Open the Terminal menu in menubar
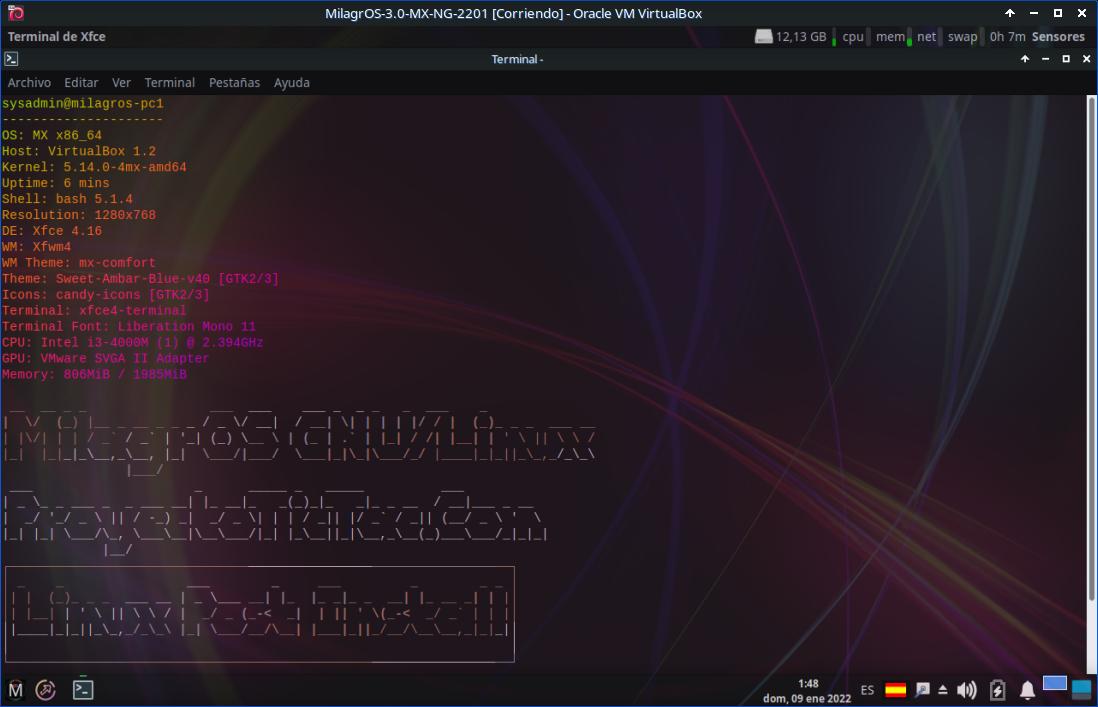 (x=169, y=83)
